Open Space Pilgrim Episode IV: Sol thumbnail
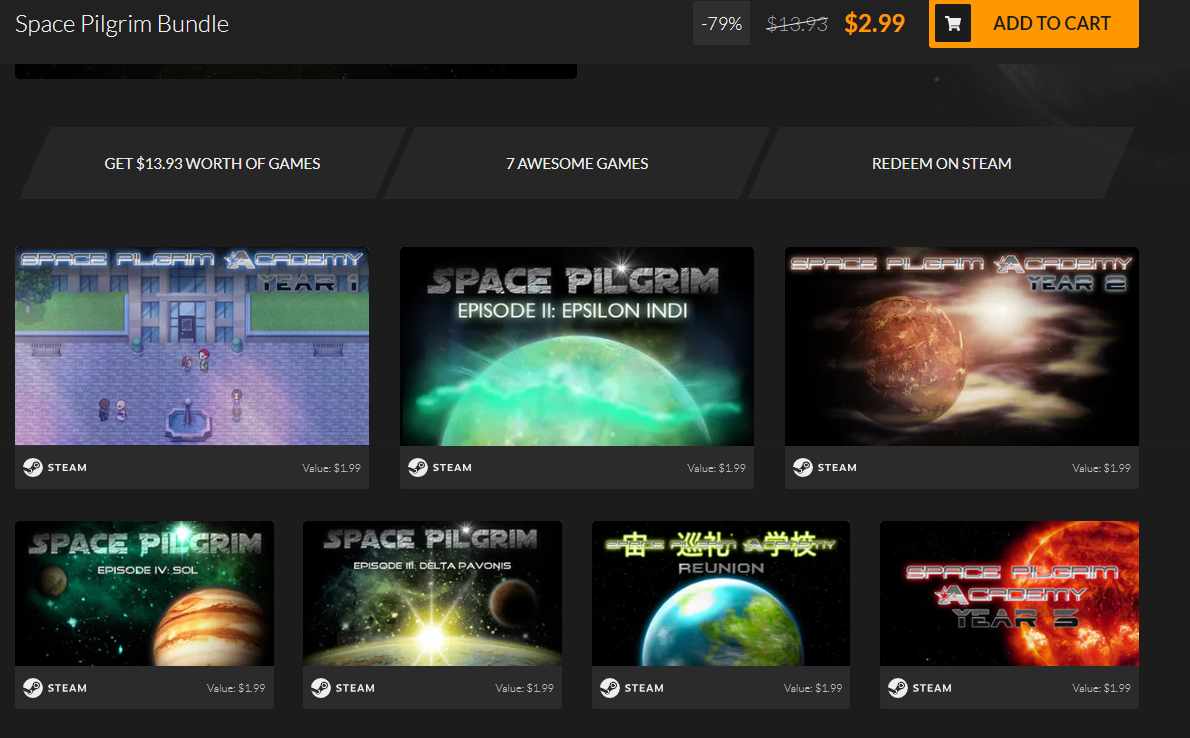This screenshot has width=1190, height=738. coord(144,594)
